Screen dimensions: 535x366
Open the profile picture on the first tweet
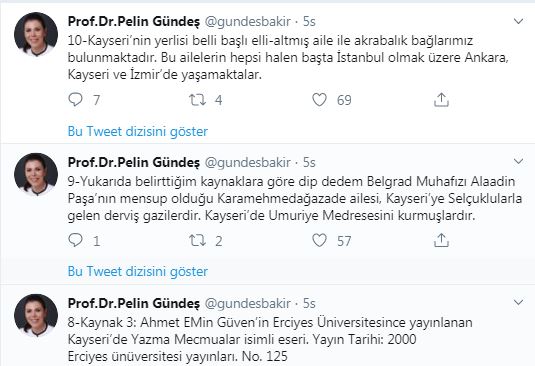36,34
